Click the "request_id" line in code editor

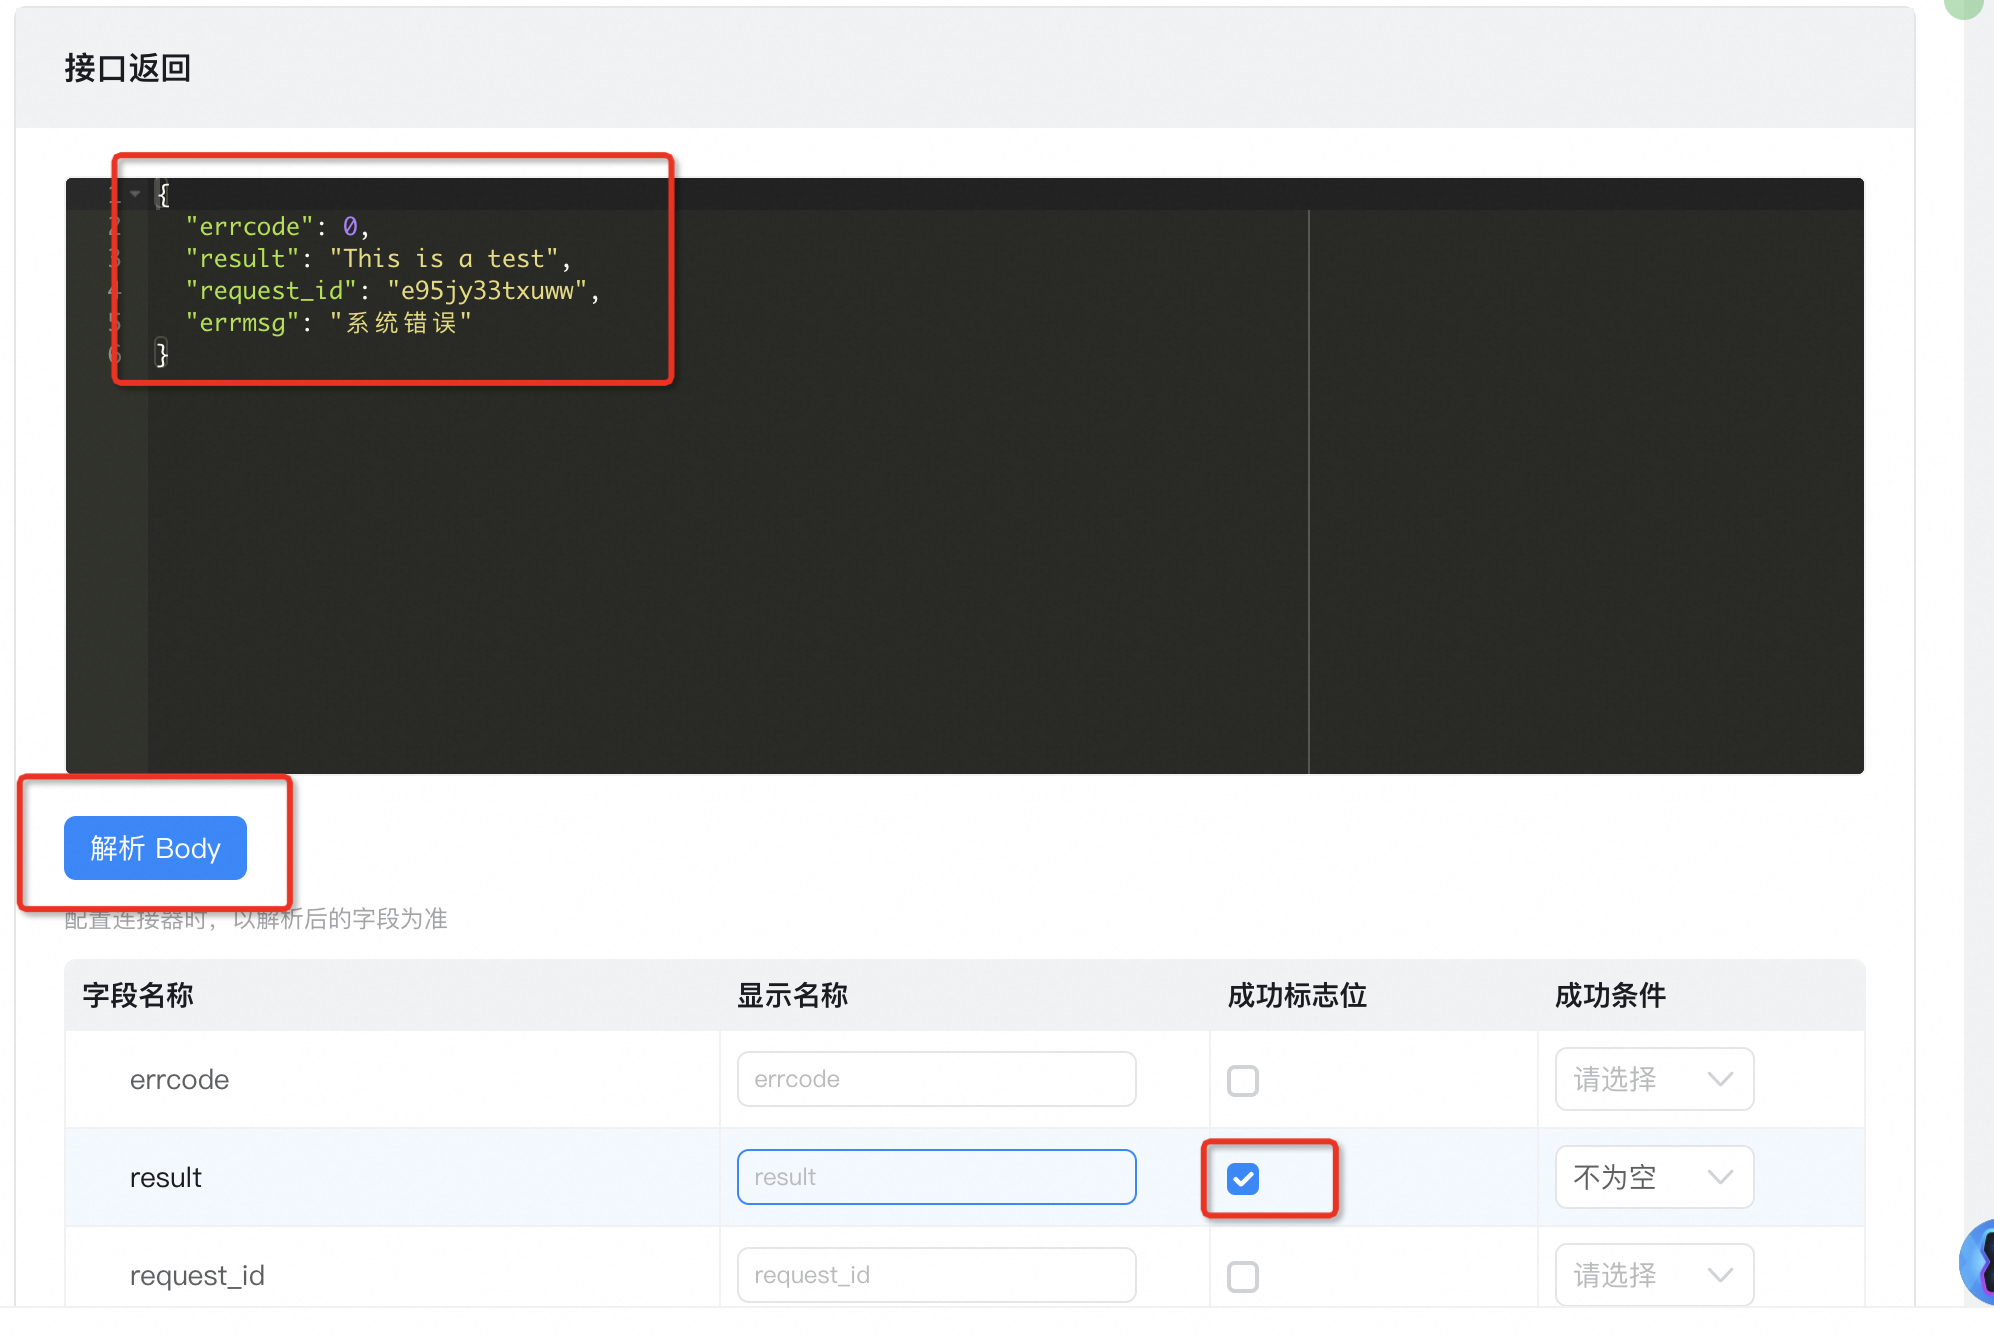coord(392,291)
